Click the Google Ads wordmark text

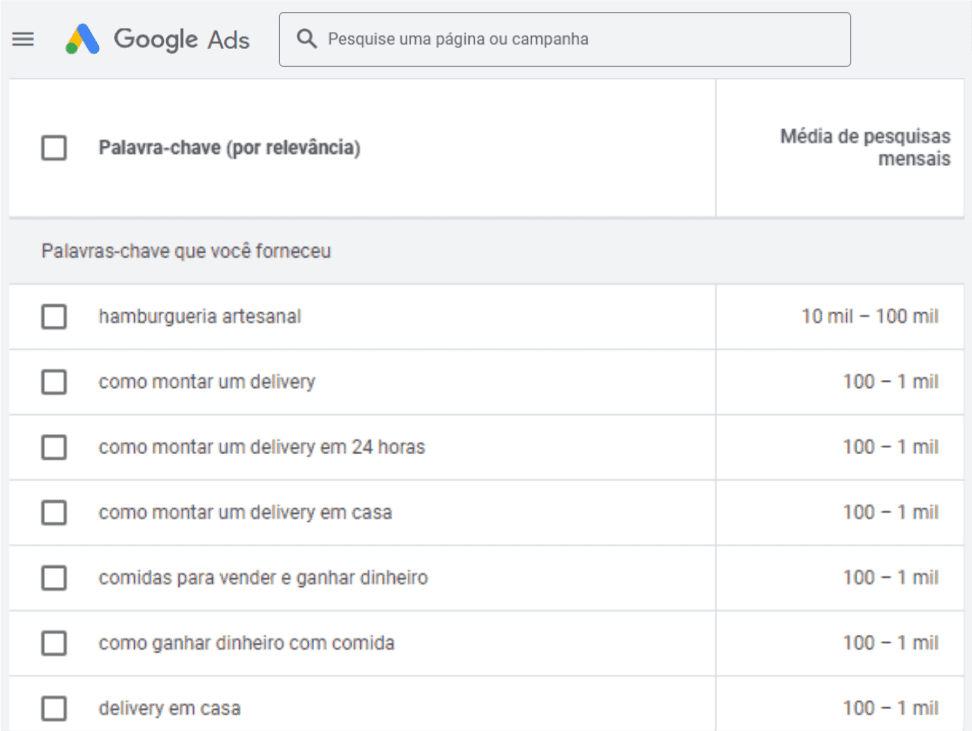pos(181,39)
